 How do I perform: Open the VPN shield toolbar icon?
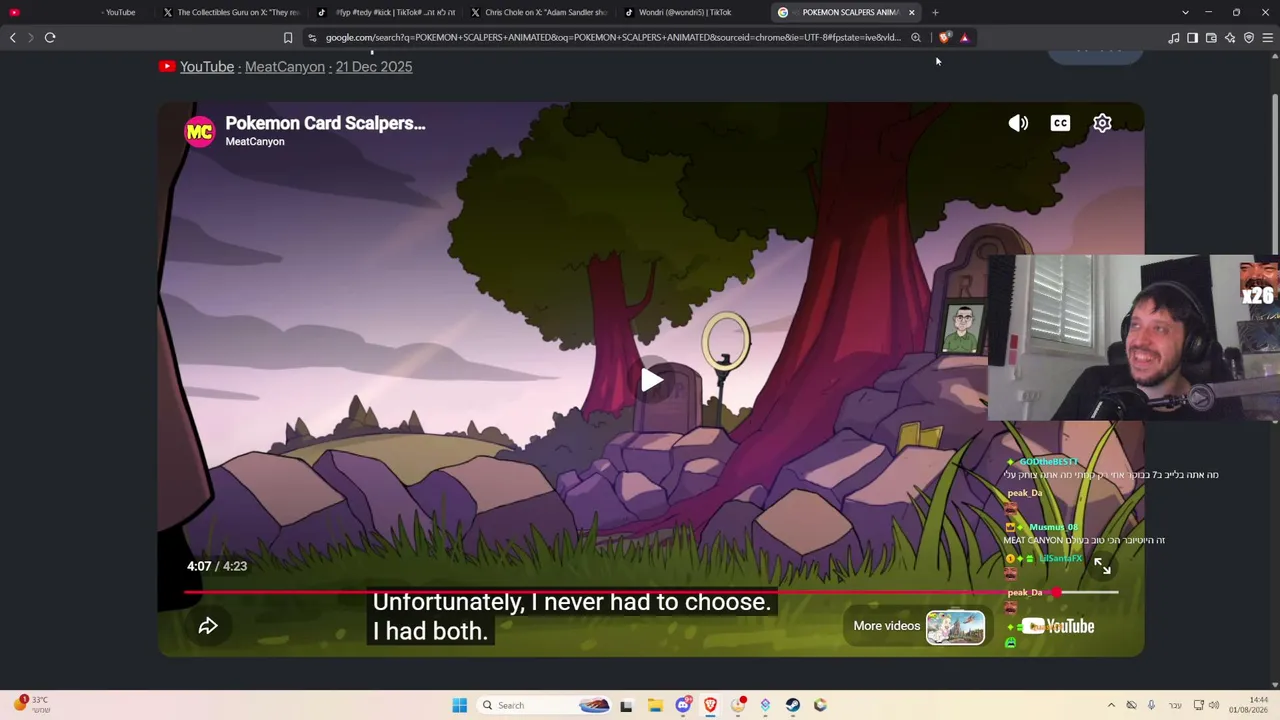pyautogui.click(x=1249, y=38)
